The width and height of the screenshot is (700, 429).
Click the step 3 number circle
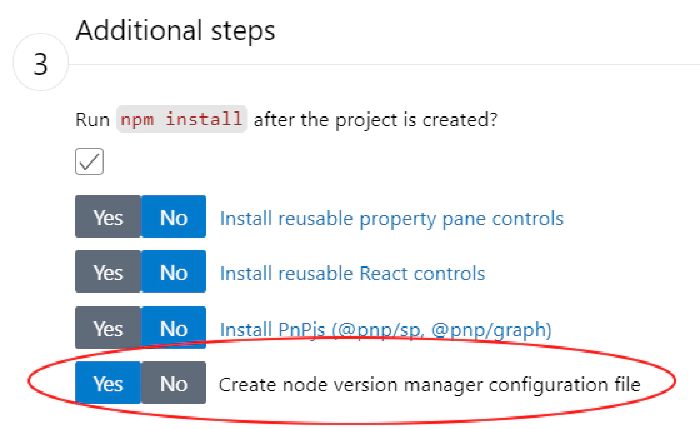tap(41, 65)
